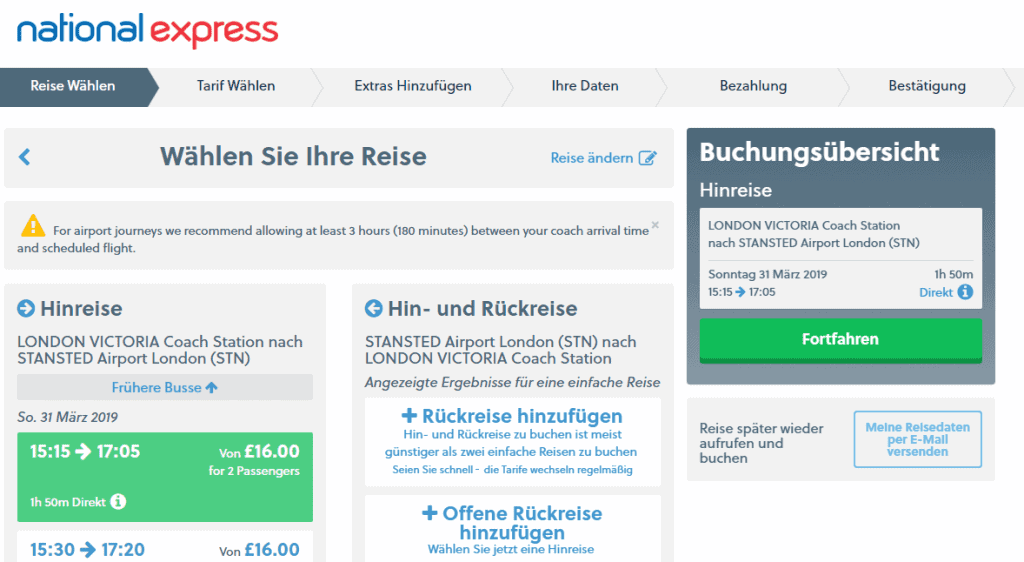Click Meine Reisedaten per E-Mail versenden
1024x562 pixels.
(918, 439)
